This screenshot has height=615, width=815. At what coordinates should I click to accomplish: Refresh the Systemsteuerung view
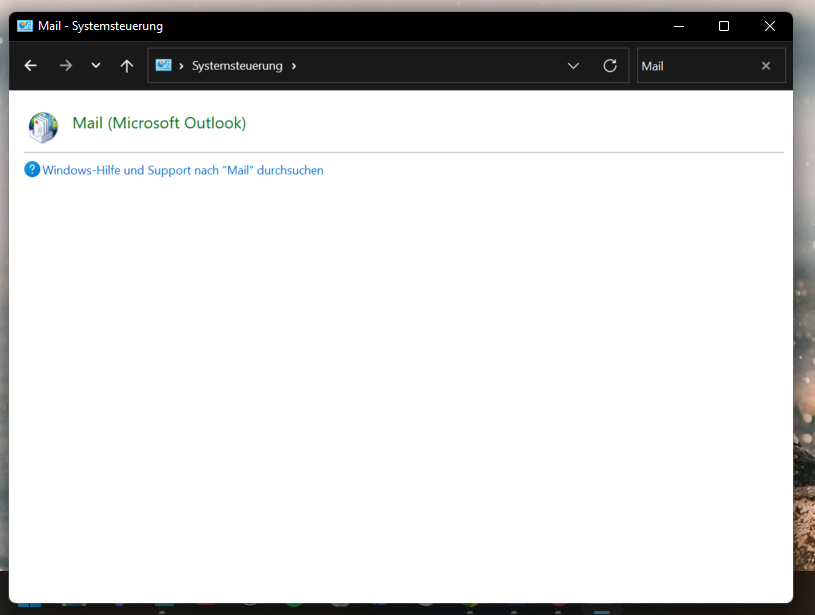pyautogui.click(x=610, y=66)
